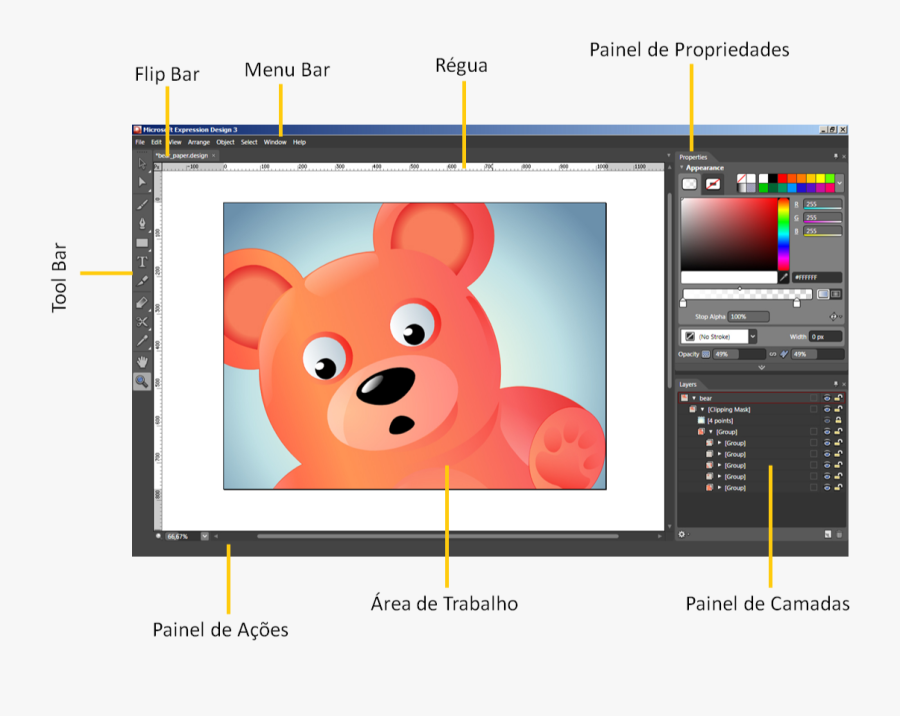Open the Layers panel options gear
Screen dimensions: 900x716
(683, 533)
